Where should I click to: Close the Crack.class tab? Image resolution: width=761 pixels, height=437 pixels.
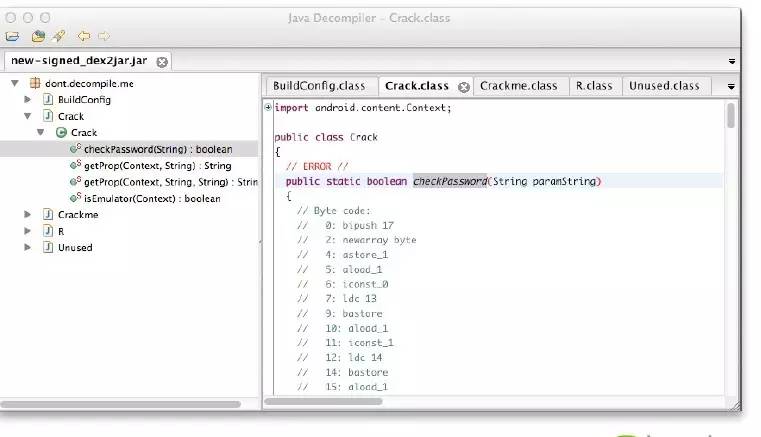pyautogui.click(x=463, y=87)
